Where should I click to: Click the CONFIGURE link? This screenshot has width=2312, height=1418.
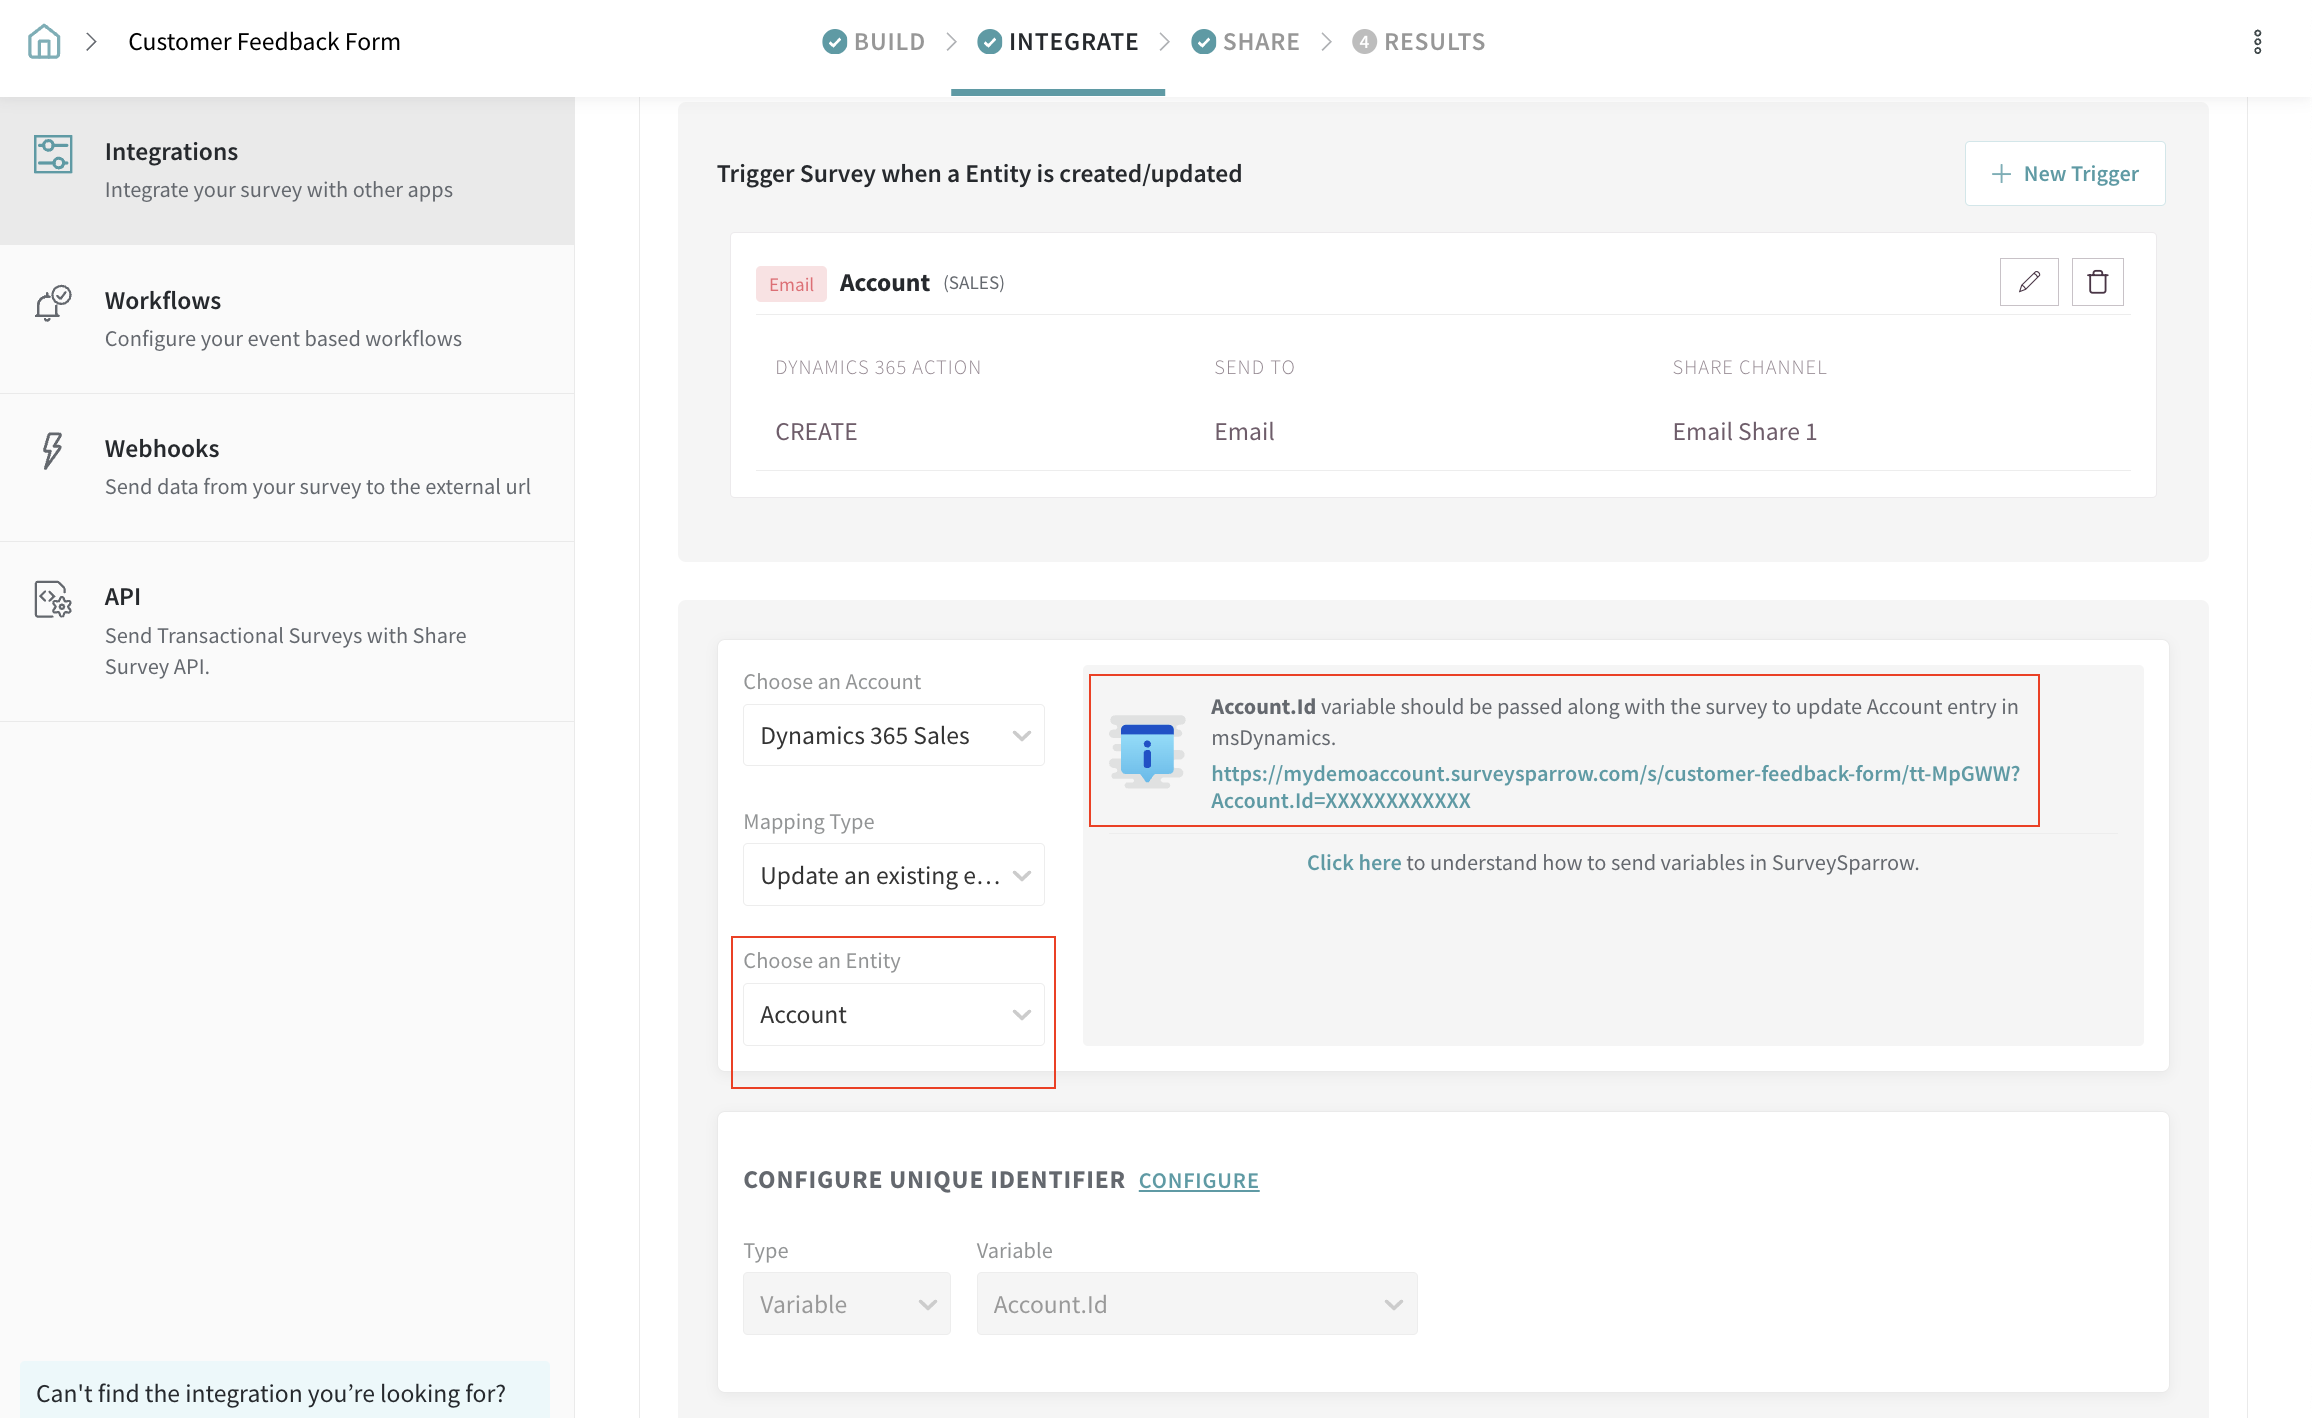(x=1198, y=1181)
